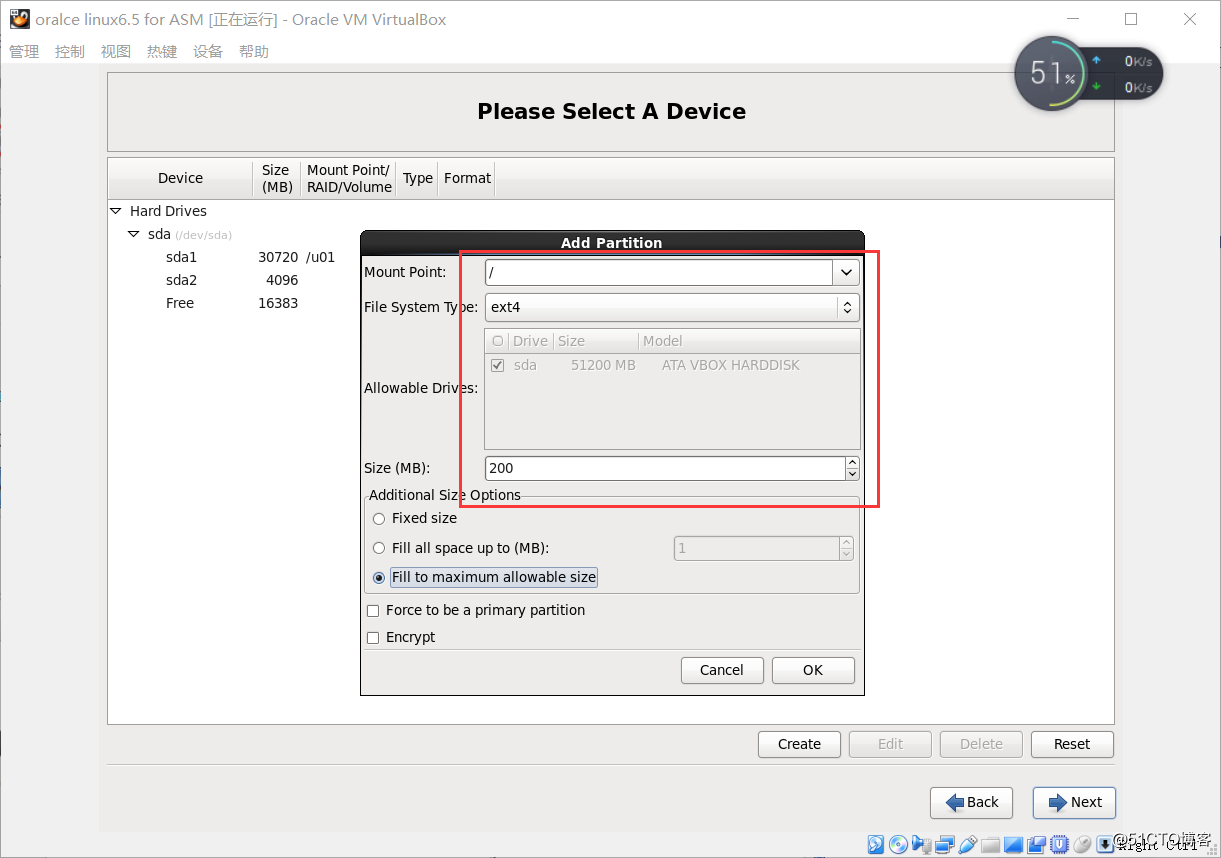Click the USB devices icon in status bar
The image size is (1221, 858).
pyautogui.click(x=968, y=844)
